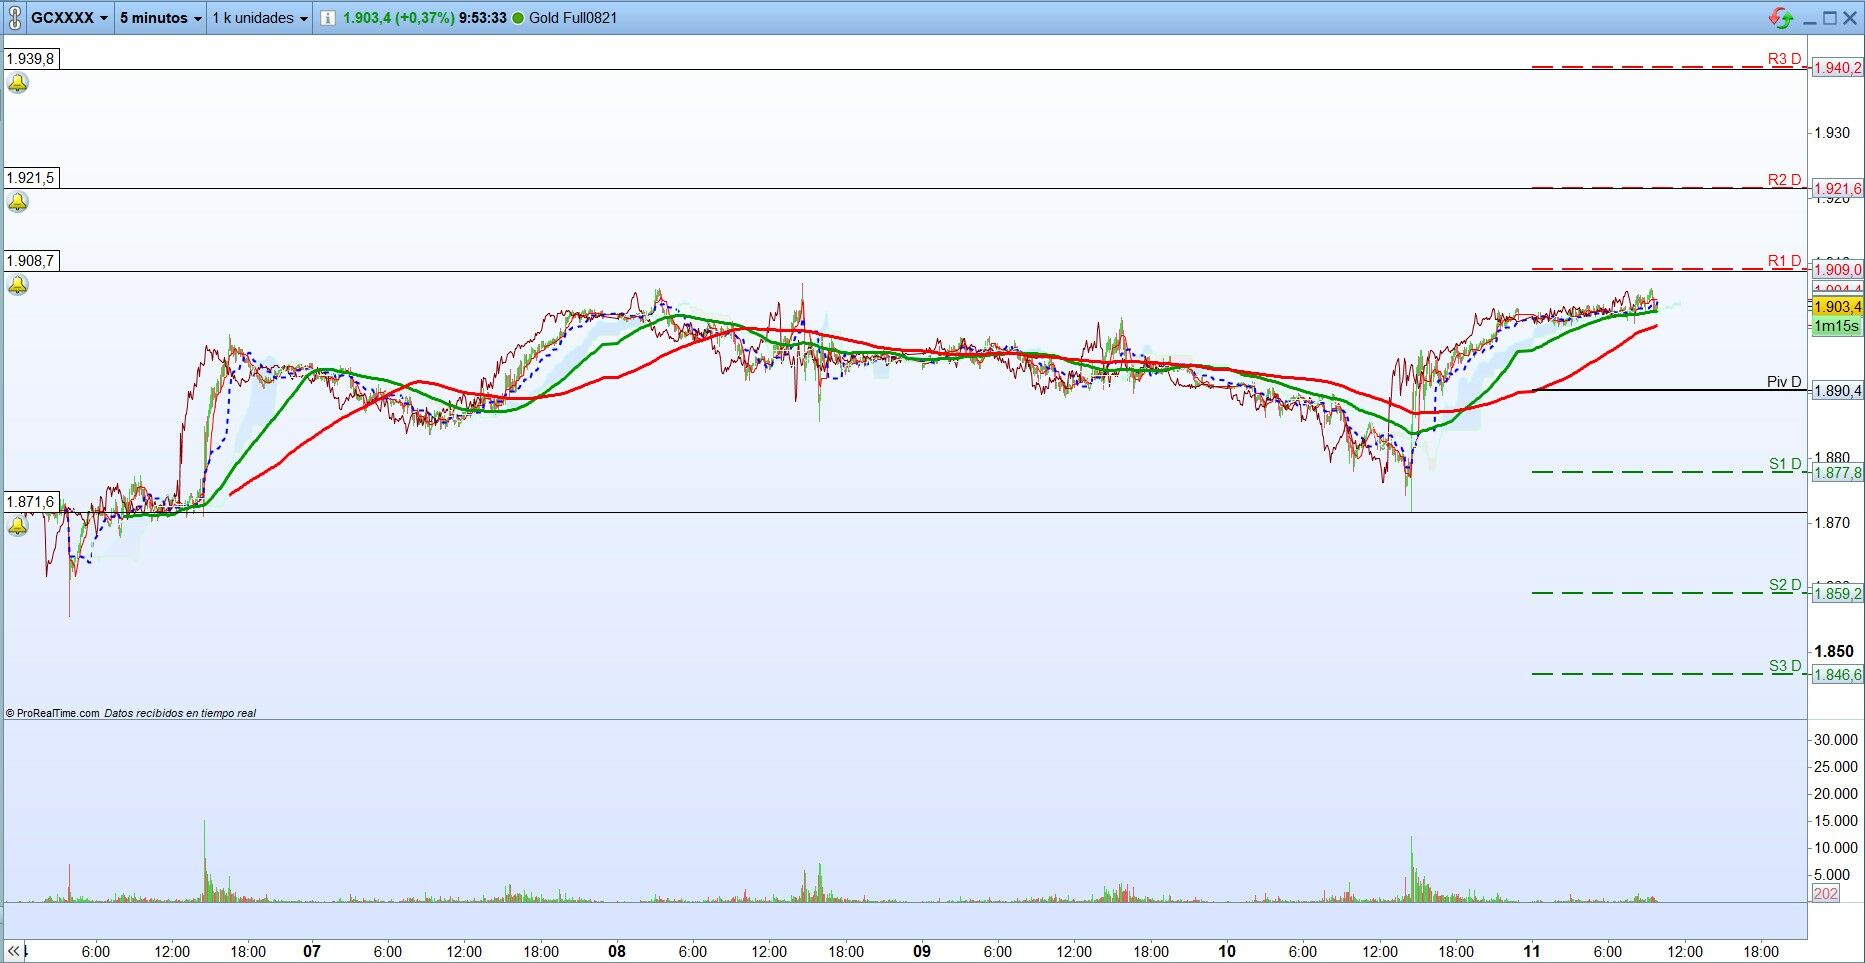Open the 5 minutos timeframe dropdown
Image resolution: width=1865 pixels, height=963 pixels.
[160, 18]
